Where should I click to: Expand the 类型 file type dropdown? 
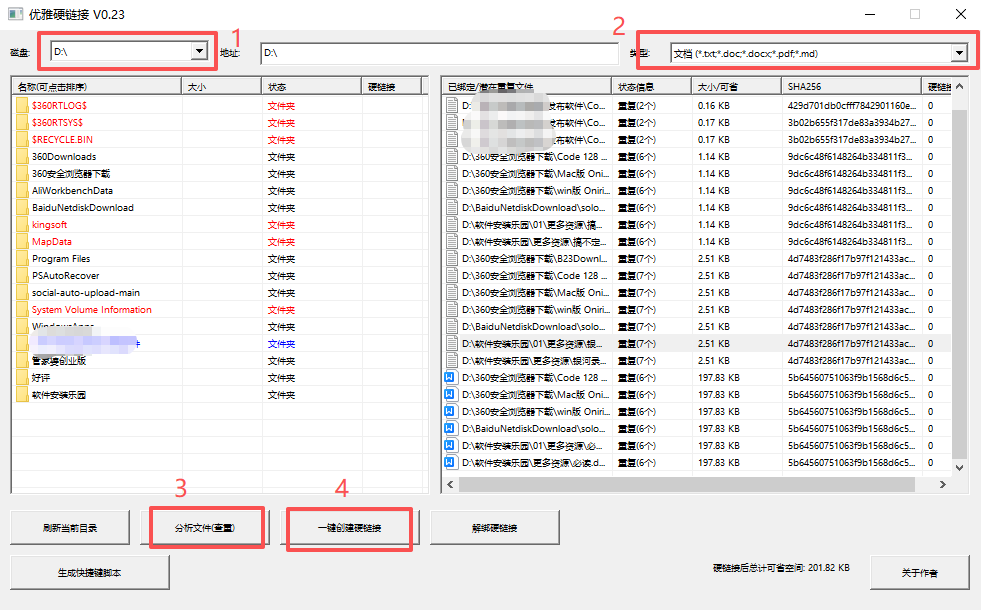point(958,53)
